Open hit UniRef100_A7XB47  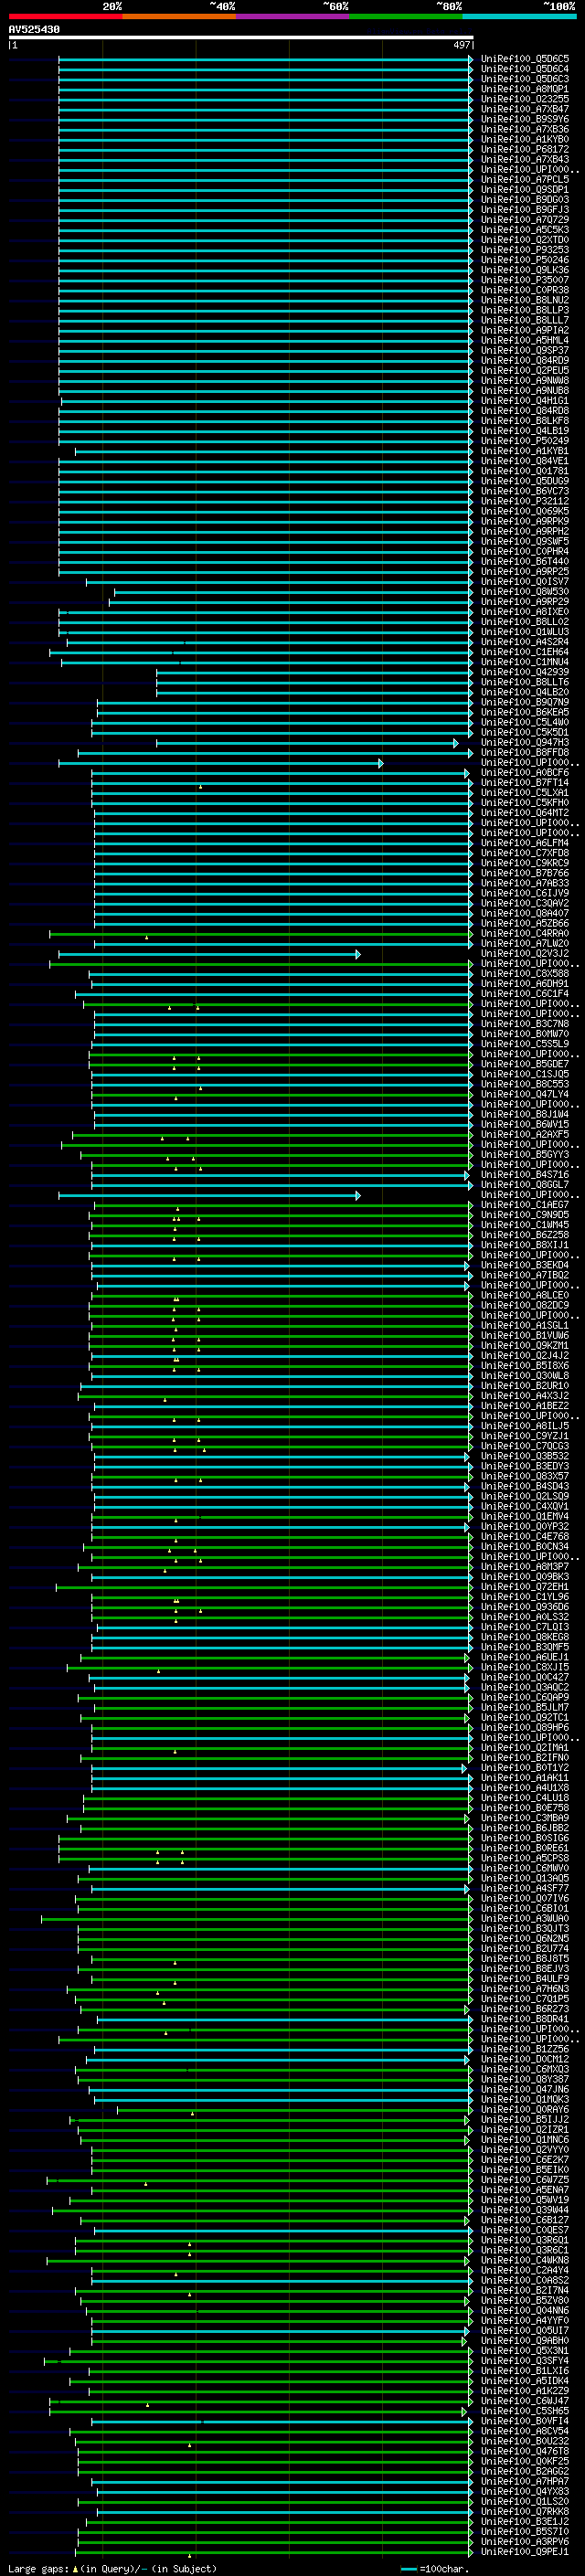(x=525, y=109)
